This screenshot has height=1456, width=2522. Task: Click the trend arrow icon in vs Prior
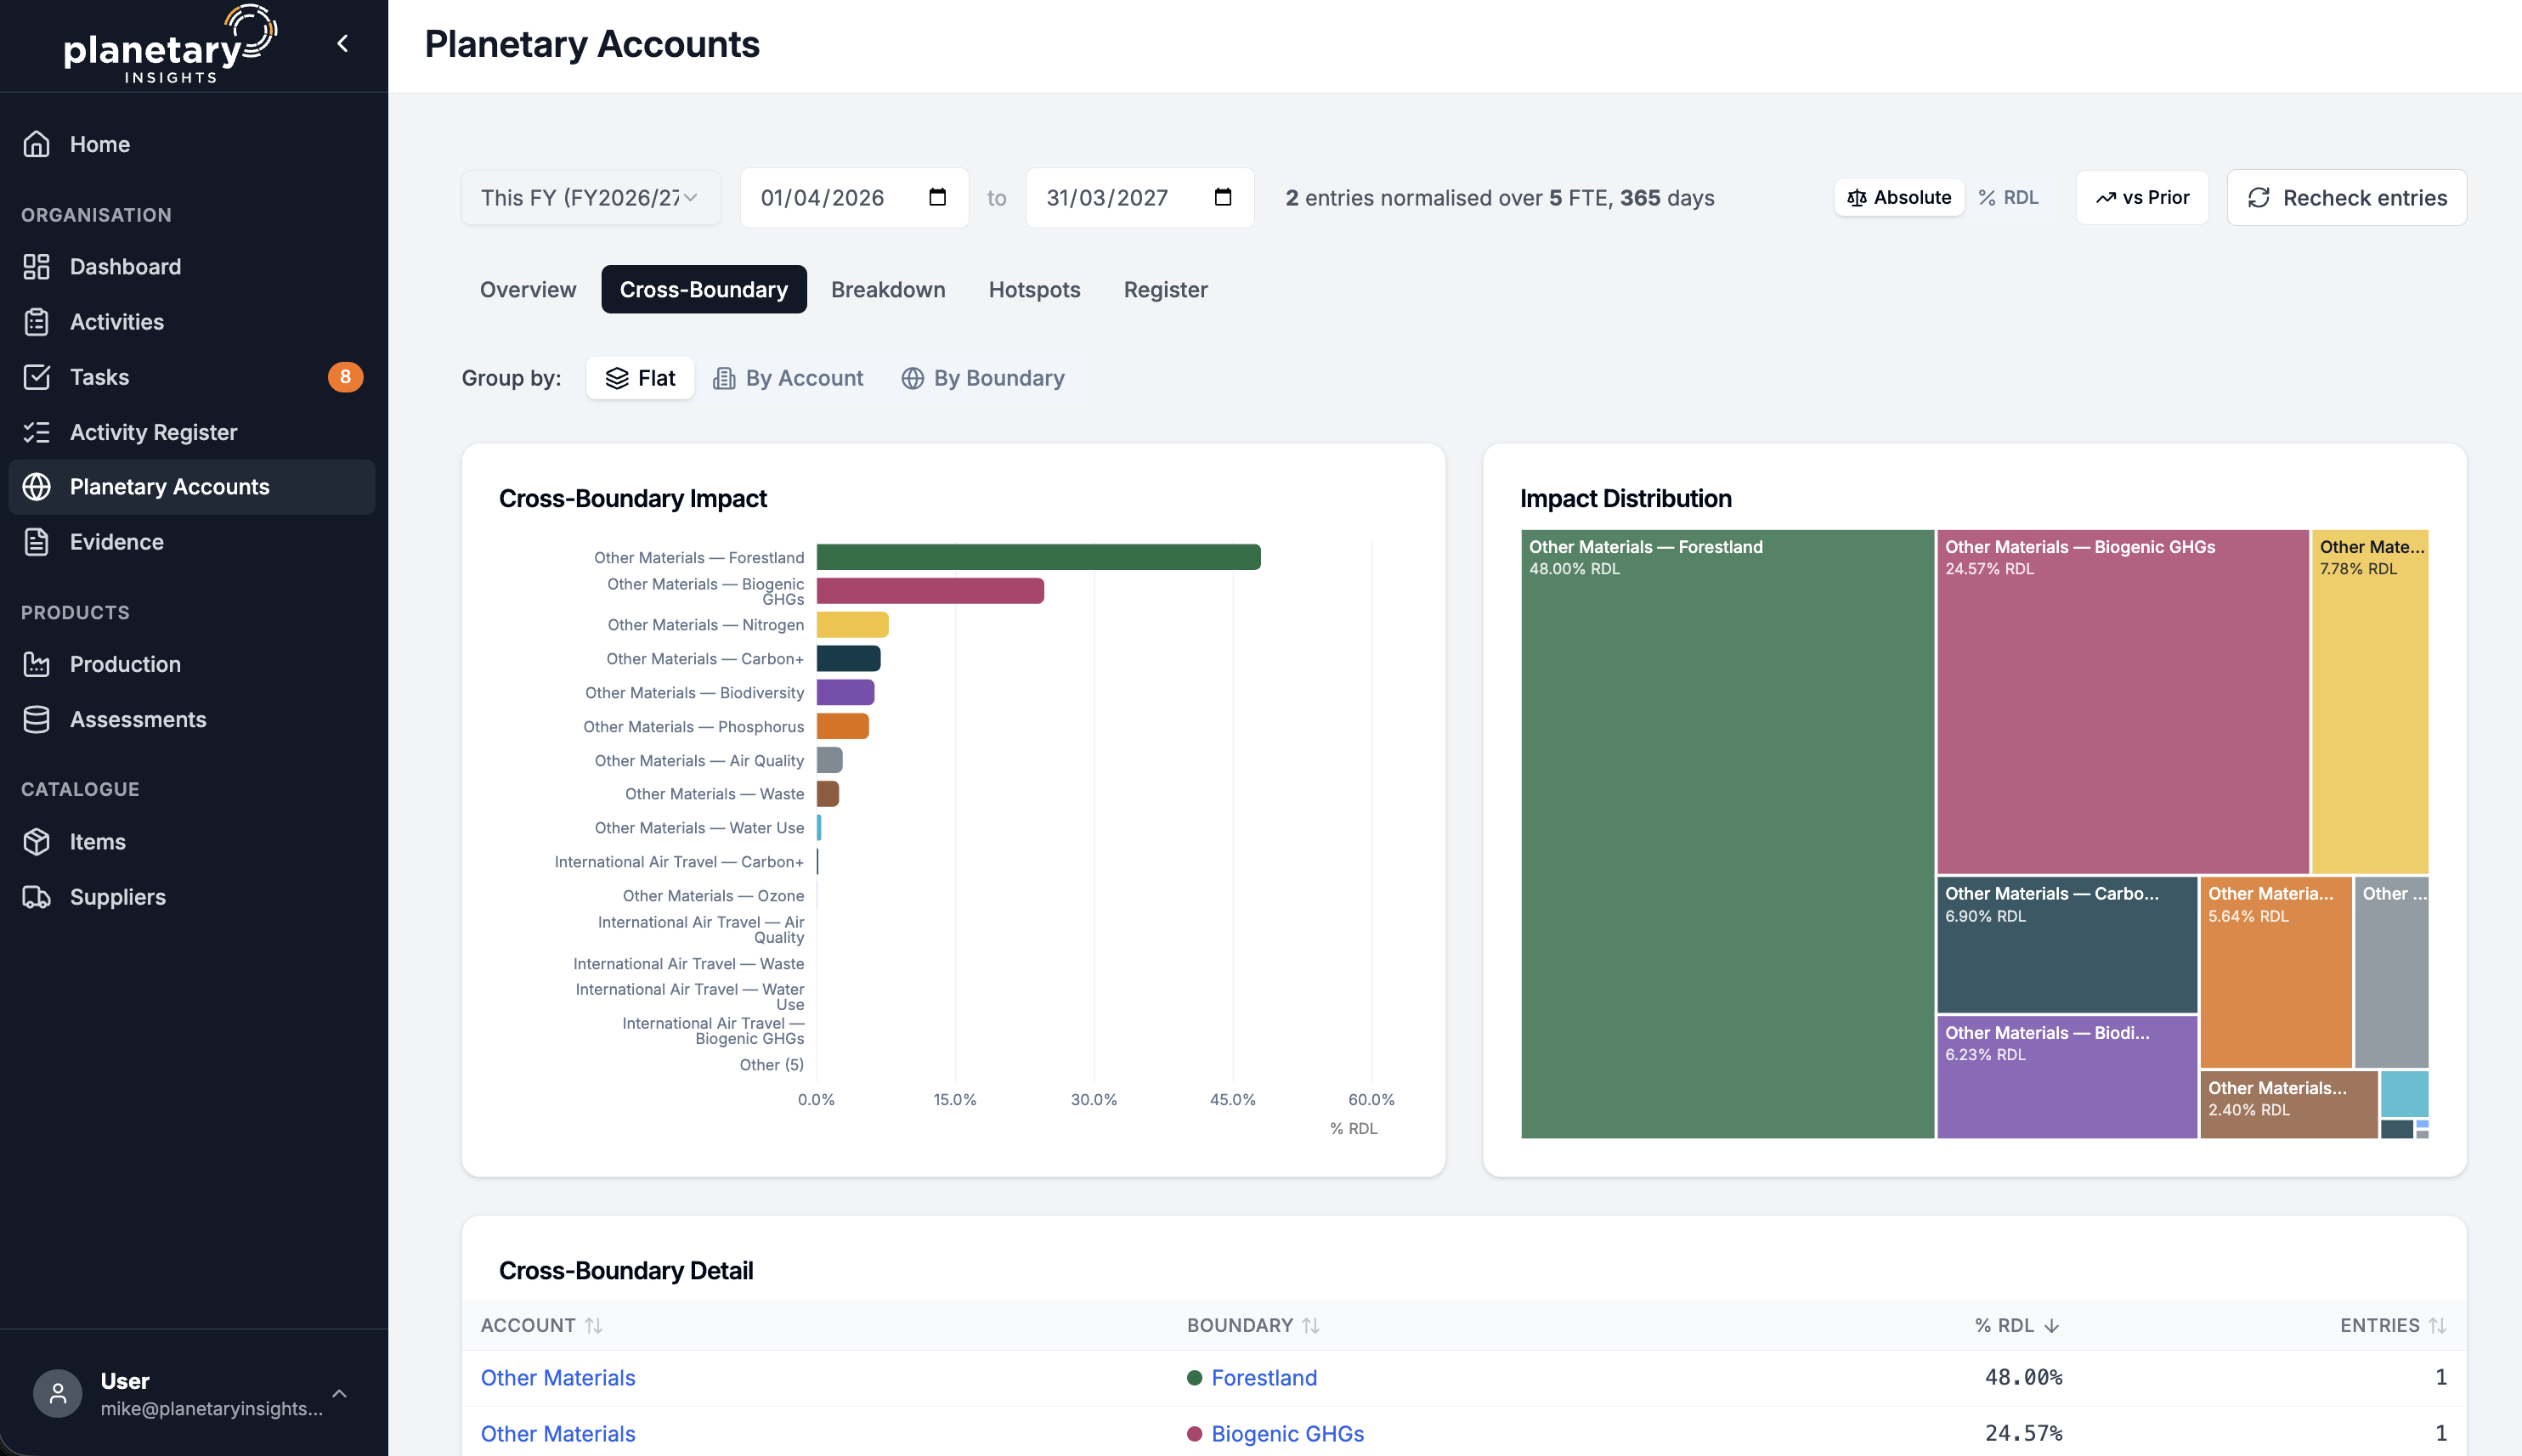(x=2105, y=198)
